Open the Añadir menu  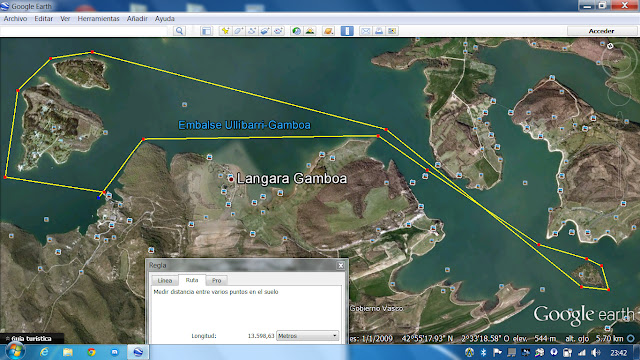pyautogui.click(x=137, y=19)
